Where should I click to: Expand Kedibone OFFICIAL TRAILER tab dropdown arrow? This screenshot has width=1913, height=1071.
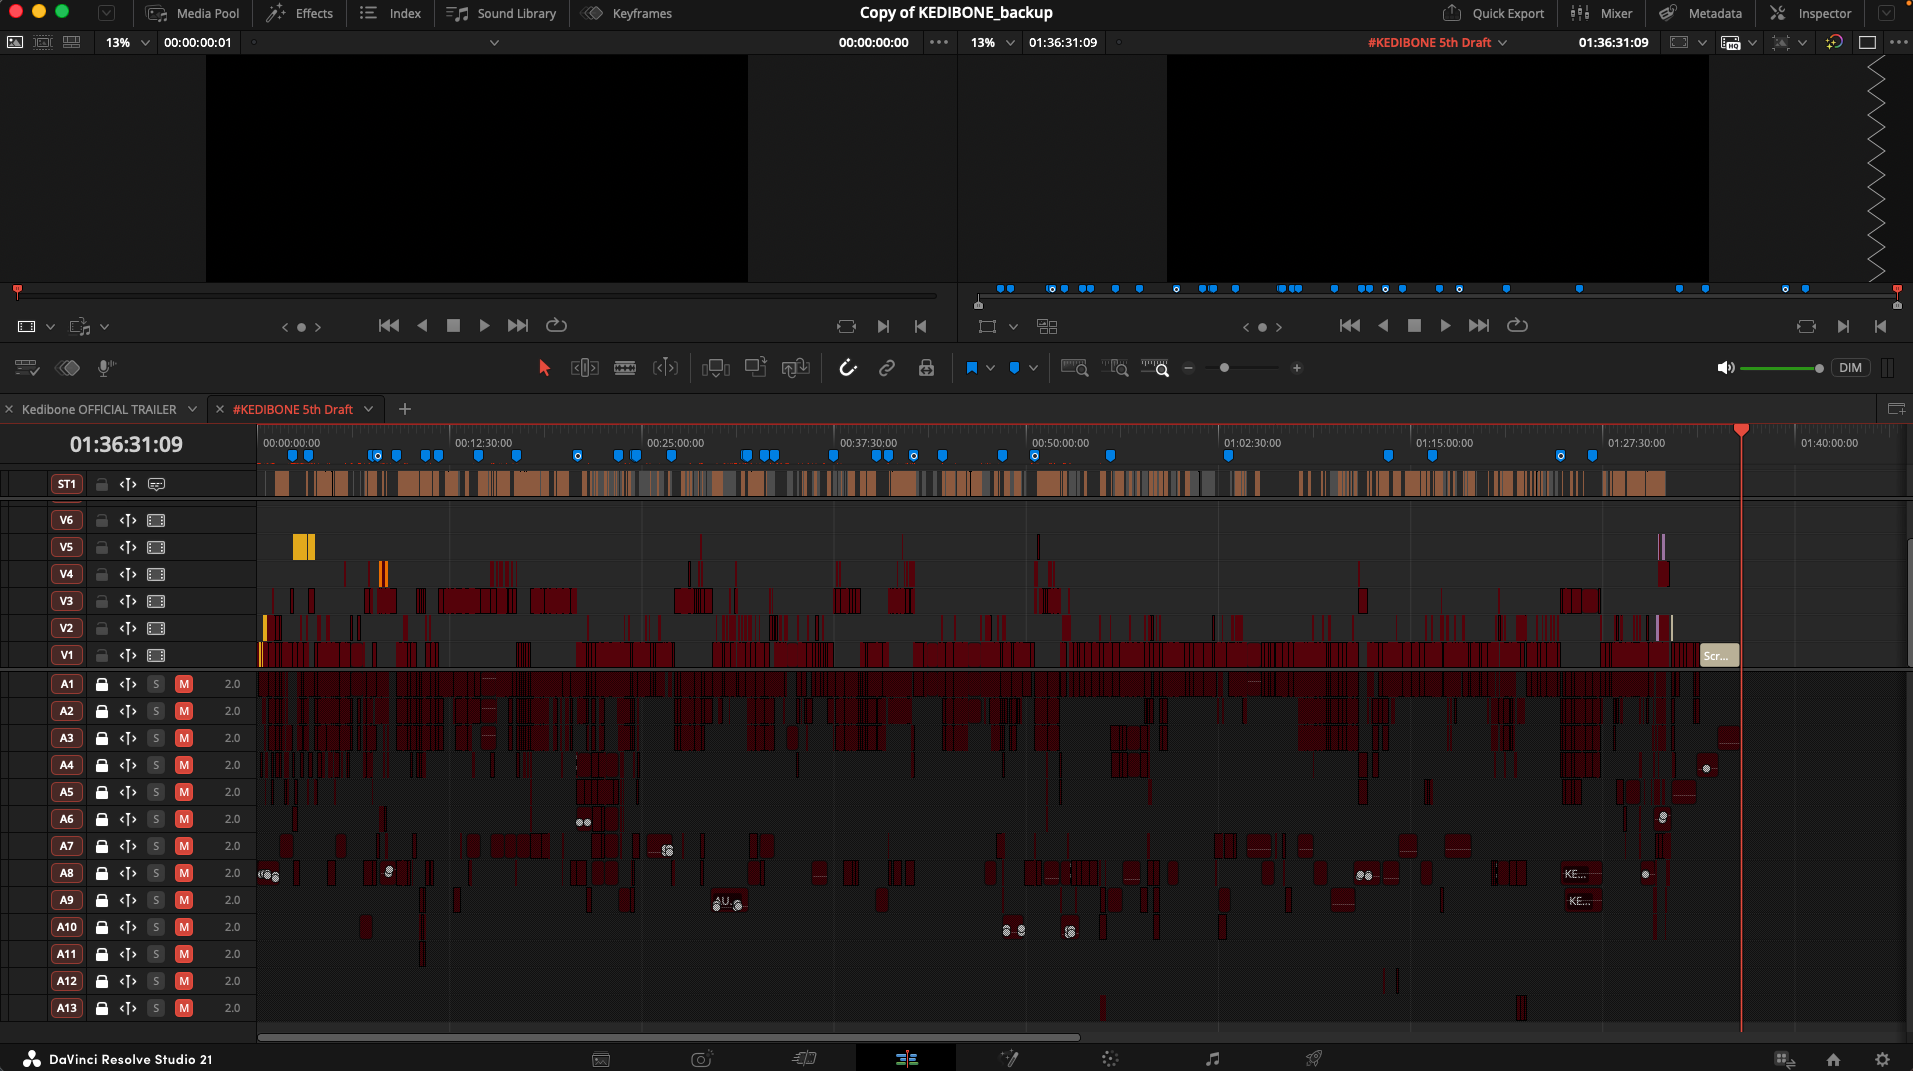pyautogui.click(x=192, y=409)
